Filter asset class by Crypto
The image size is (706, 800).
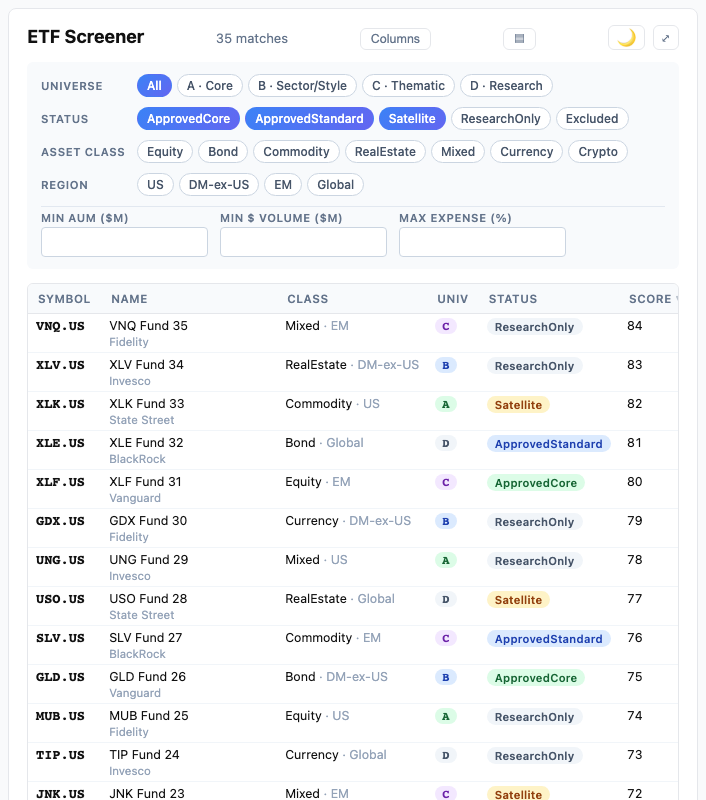pos(598,152)
